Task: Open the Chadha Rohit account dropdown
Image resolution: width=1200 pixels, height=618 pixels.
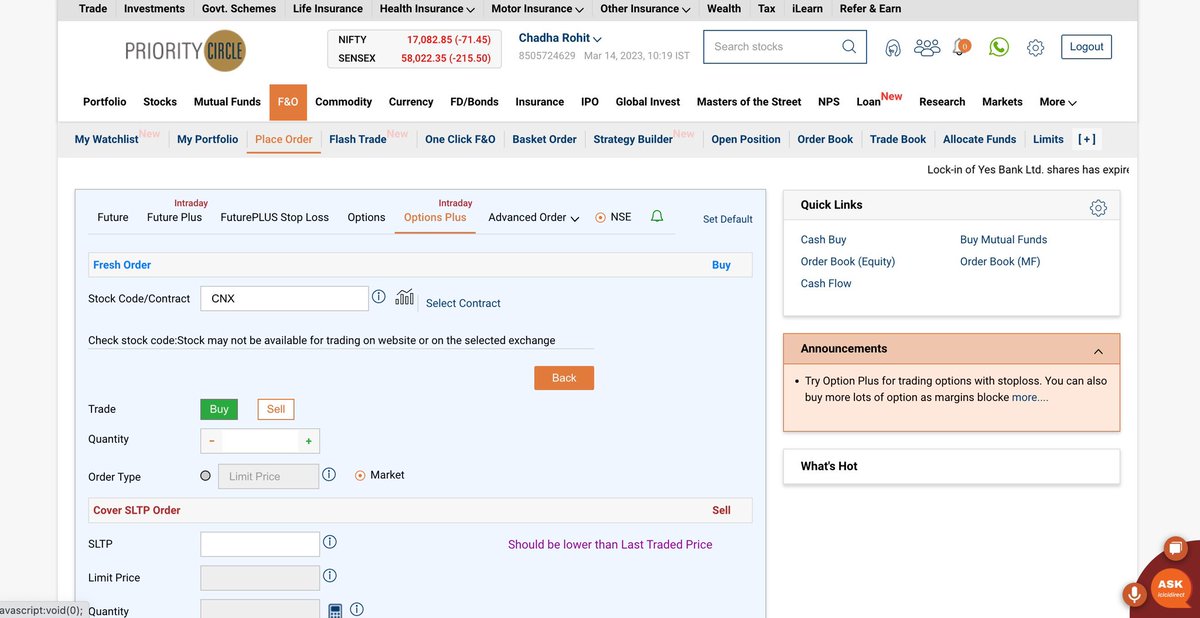Action: 560,38
